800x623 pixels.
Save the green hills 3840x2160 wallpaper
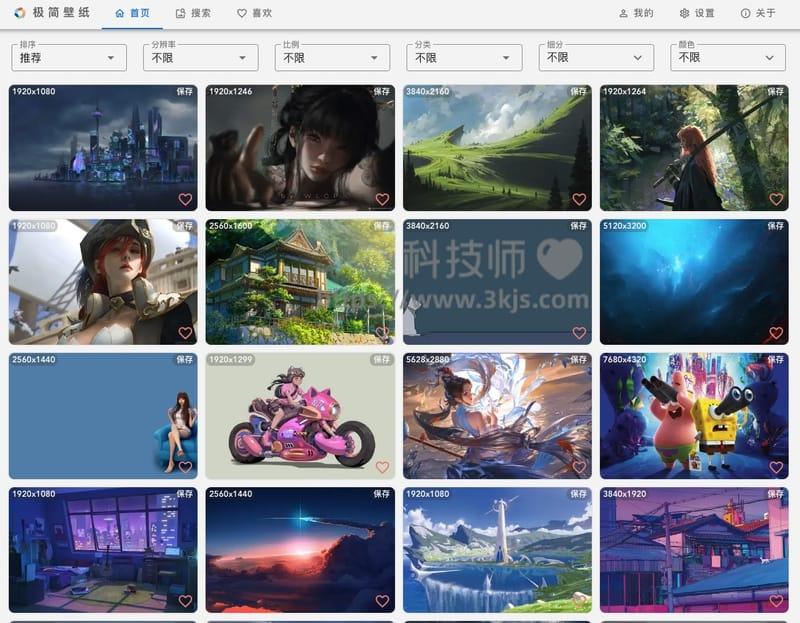click(579, 91)
